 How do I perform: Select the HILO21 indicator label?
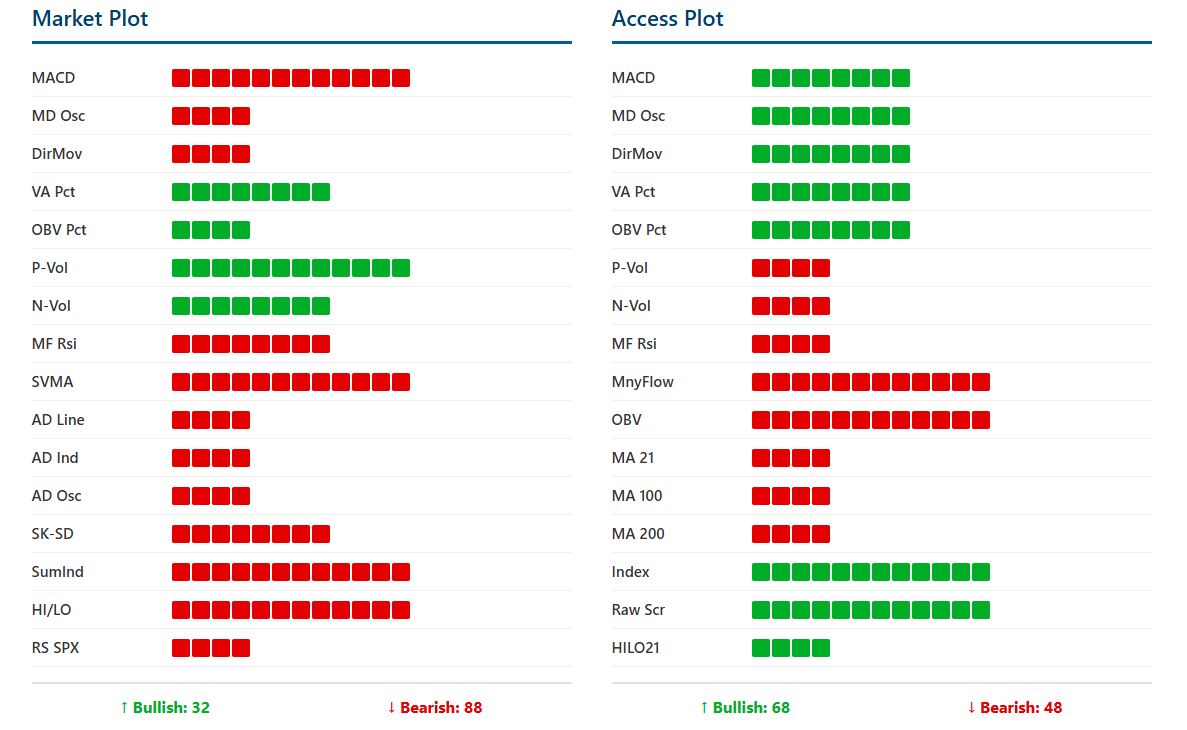point(638,648)
